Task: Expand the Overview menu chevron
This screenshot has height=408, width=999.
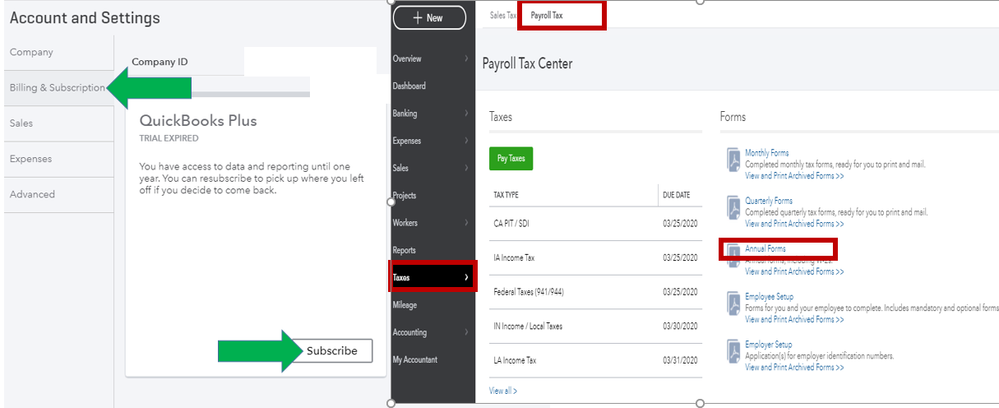Action: [466, 59]
